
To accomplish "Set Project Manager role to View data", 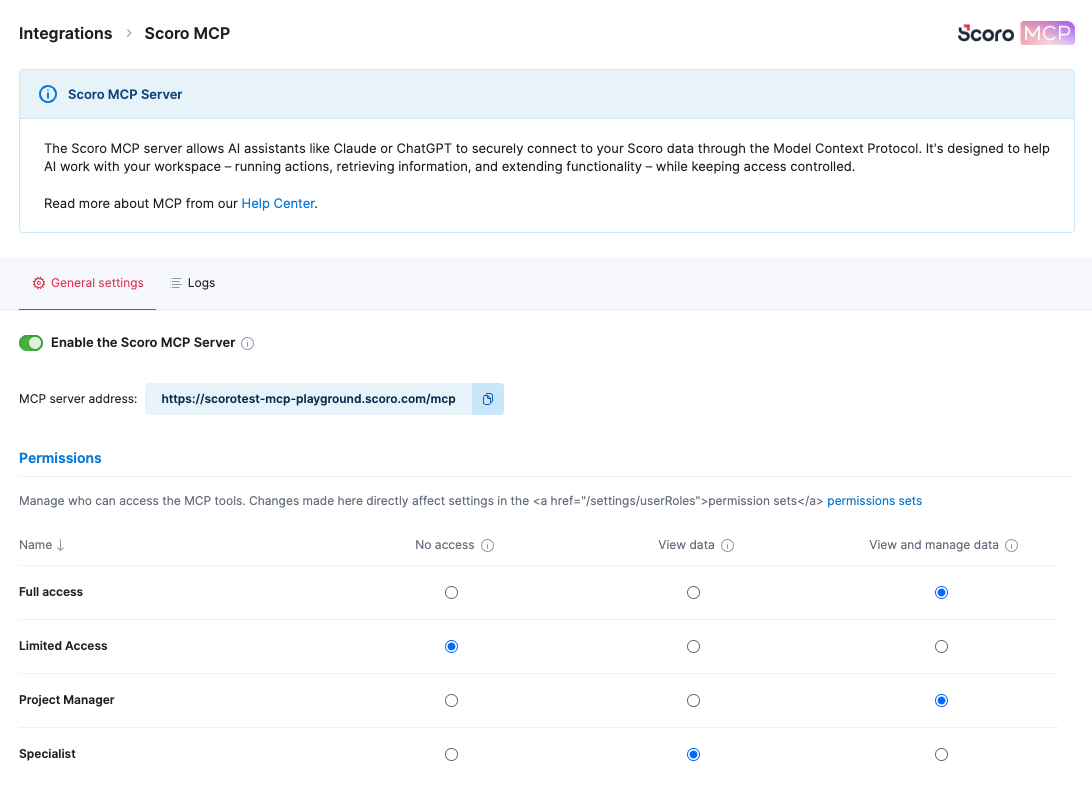I will [x=693, y=701].
